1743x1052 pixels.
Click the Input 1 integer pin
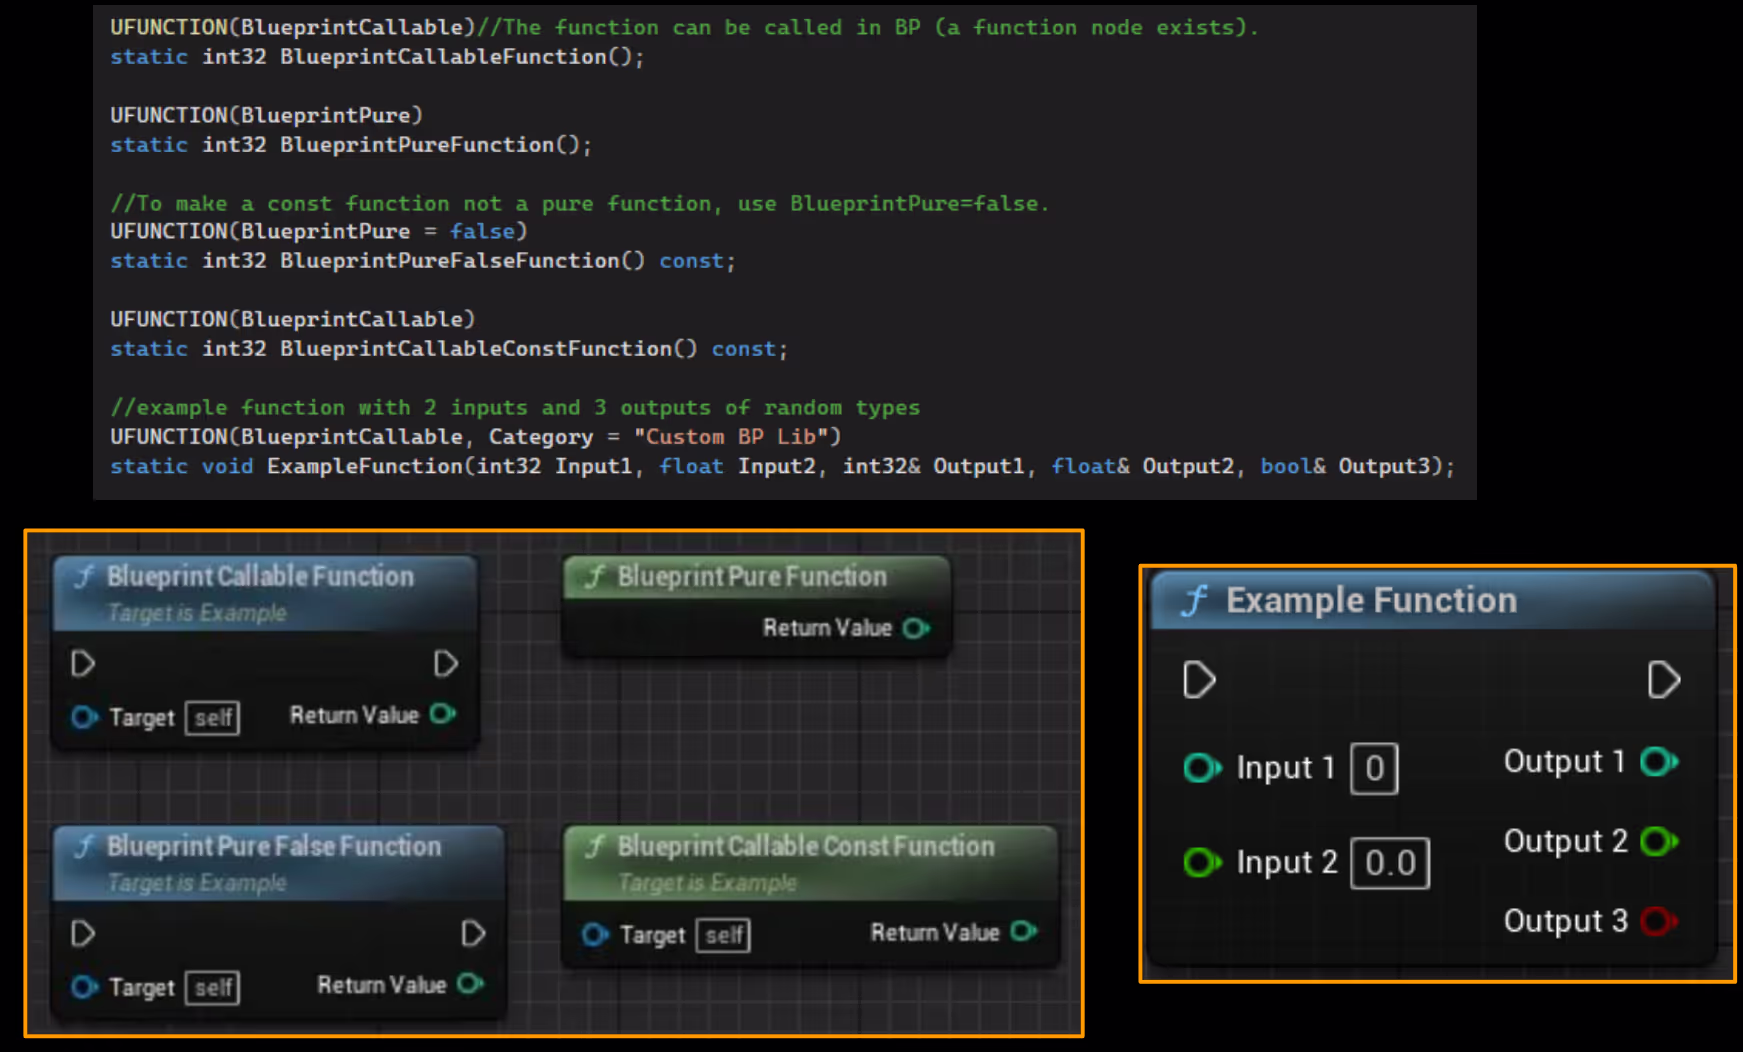(1202, 768)
